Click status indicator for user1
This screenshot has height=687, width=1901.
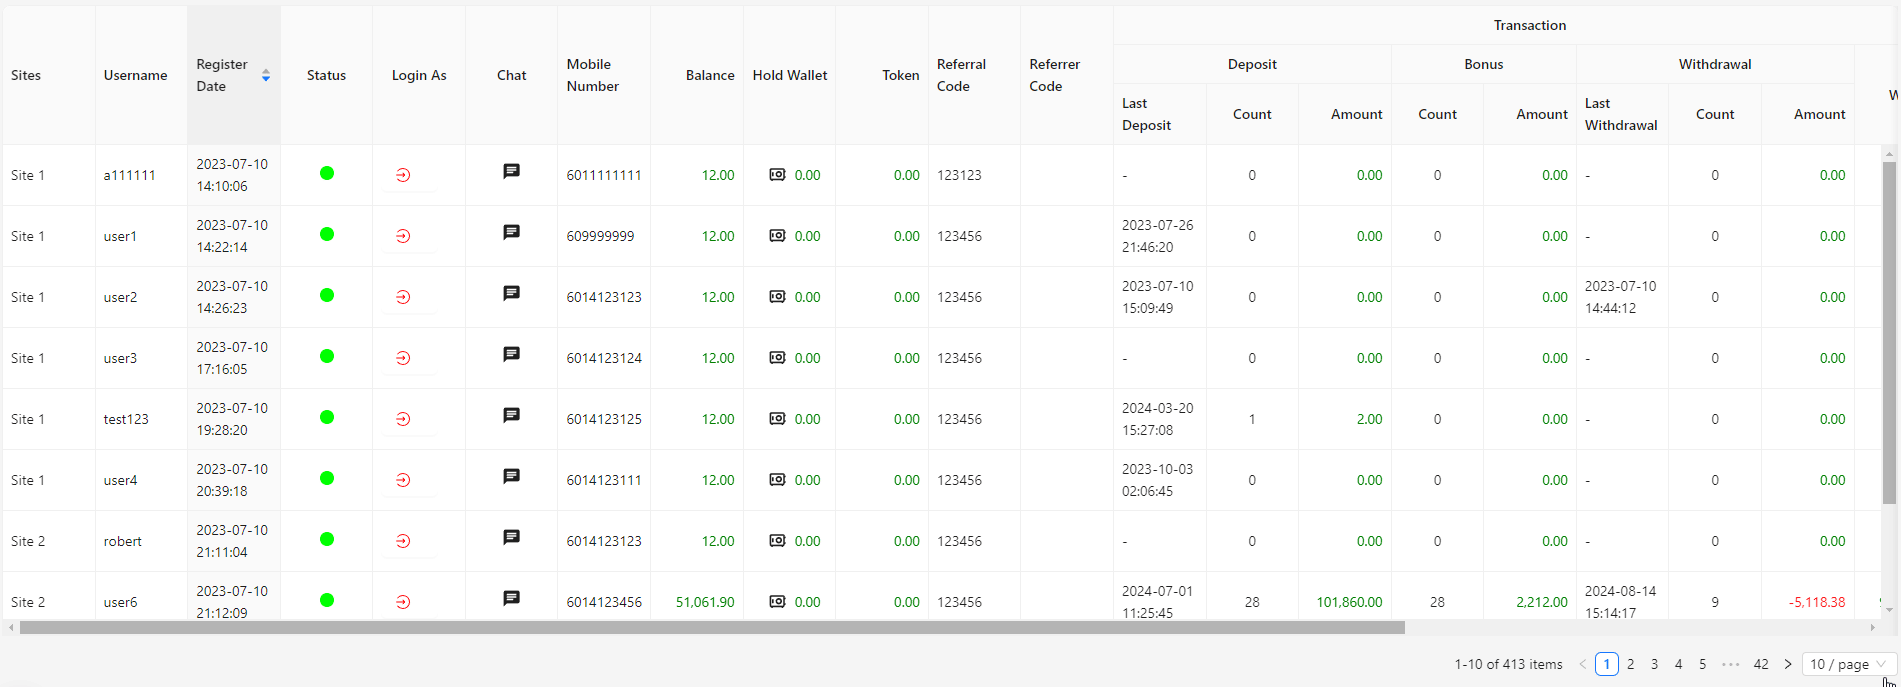tap(327, 234)
